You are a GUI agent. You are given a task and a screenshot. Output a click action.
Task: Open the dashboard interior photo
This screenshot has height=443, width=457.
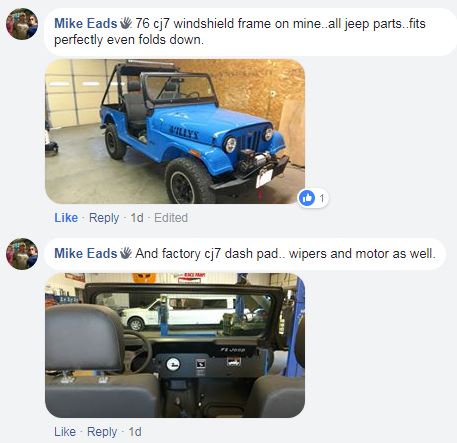coord(175,345)
